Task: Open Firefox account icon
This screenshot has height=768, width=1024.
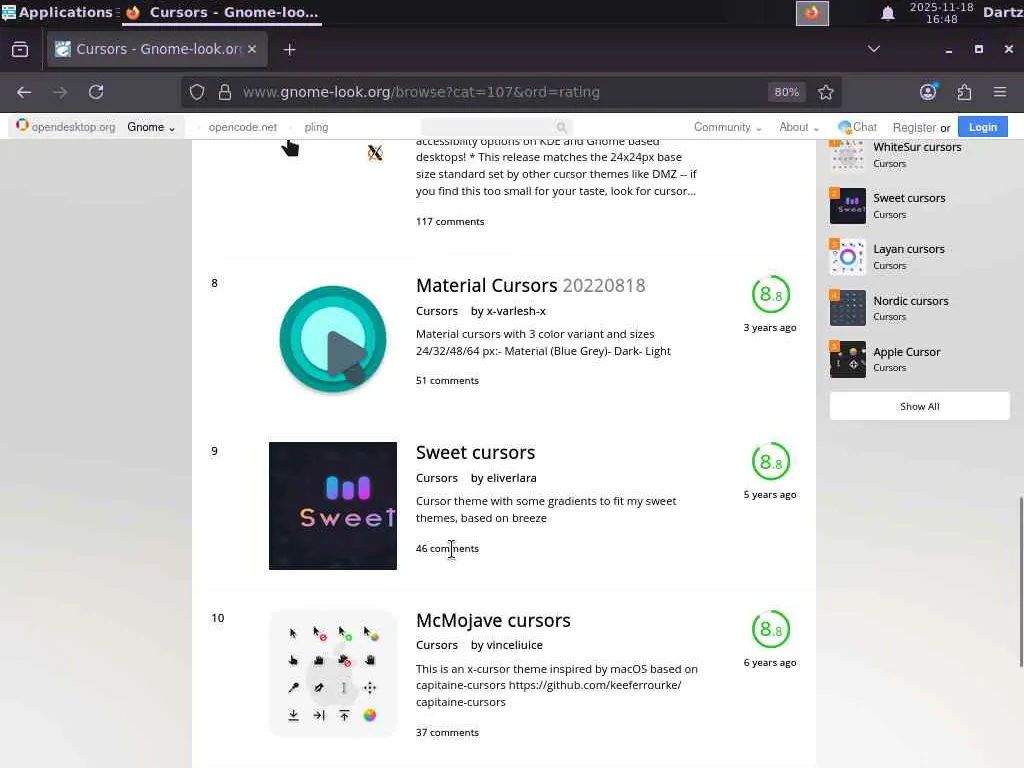Action: pos(928,92)
